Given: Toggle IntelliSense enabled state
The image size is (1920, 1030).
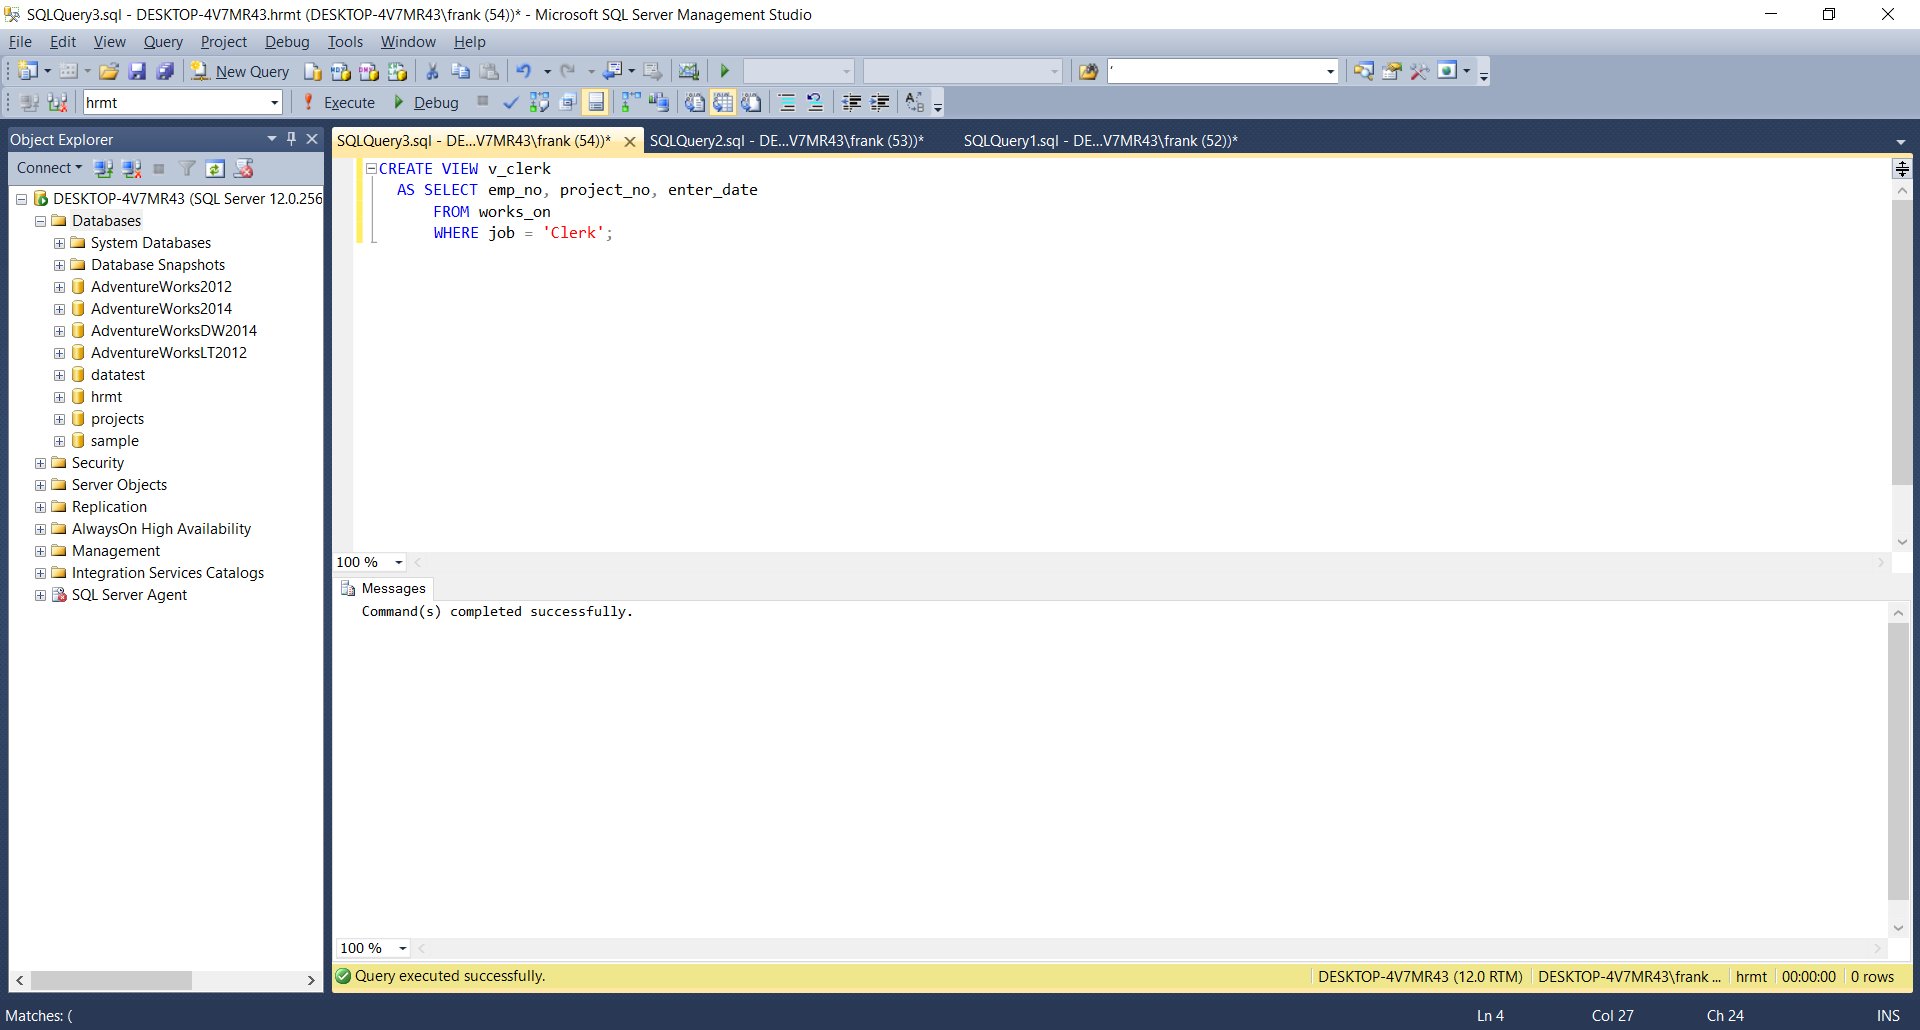Looking at the screenshot, I should pyautogui.click(x=595, y=102).
